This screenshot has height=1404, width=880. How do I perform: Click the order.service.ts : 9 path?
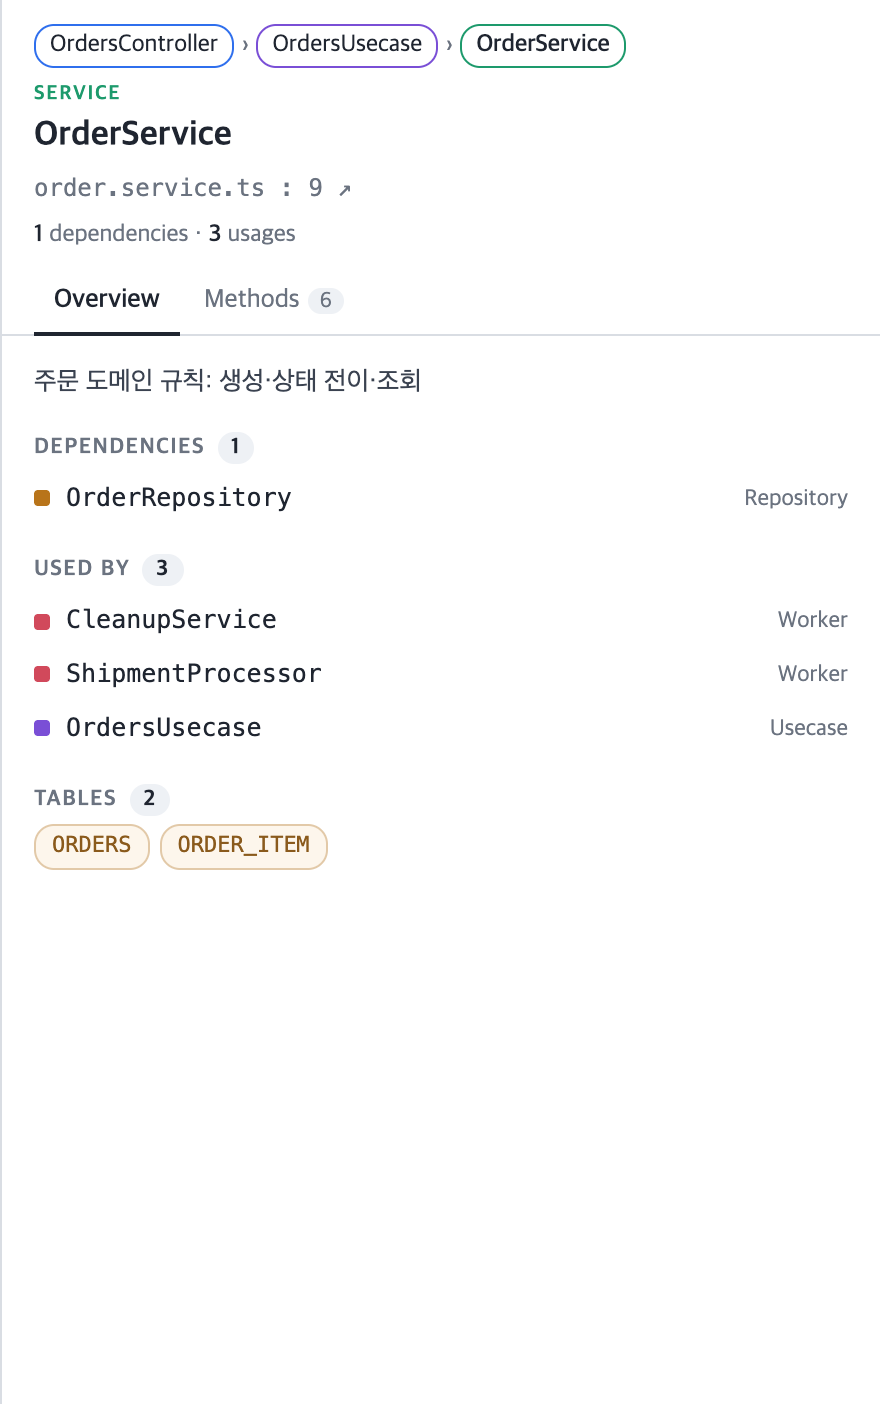coord(178,188)
